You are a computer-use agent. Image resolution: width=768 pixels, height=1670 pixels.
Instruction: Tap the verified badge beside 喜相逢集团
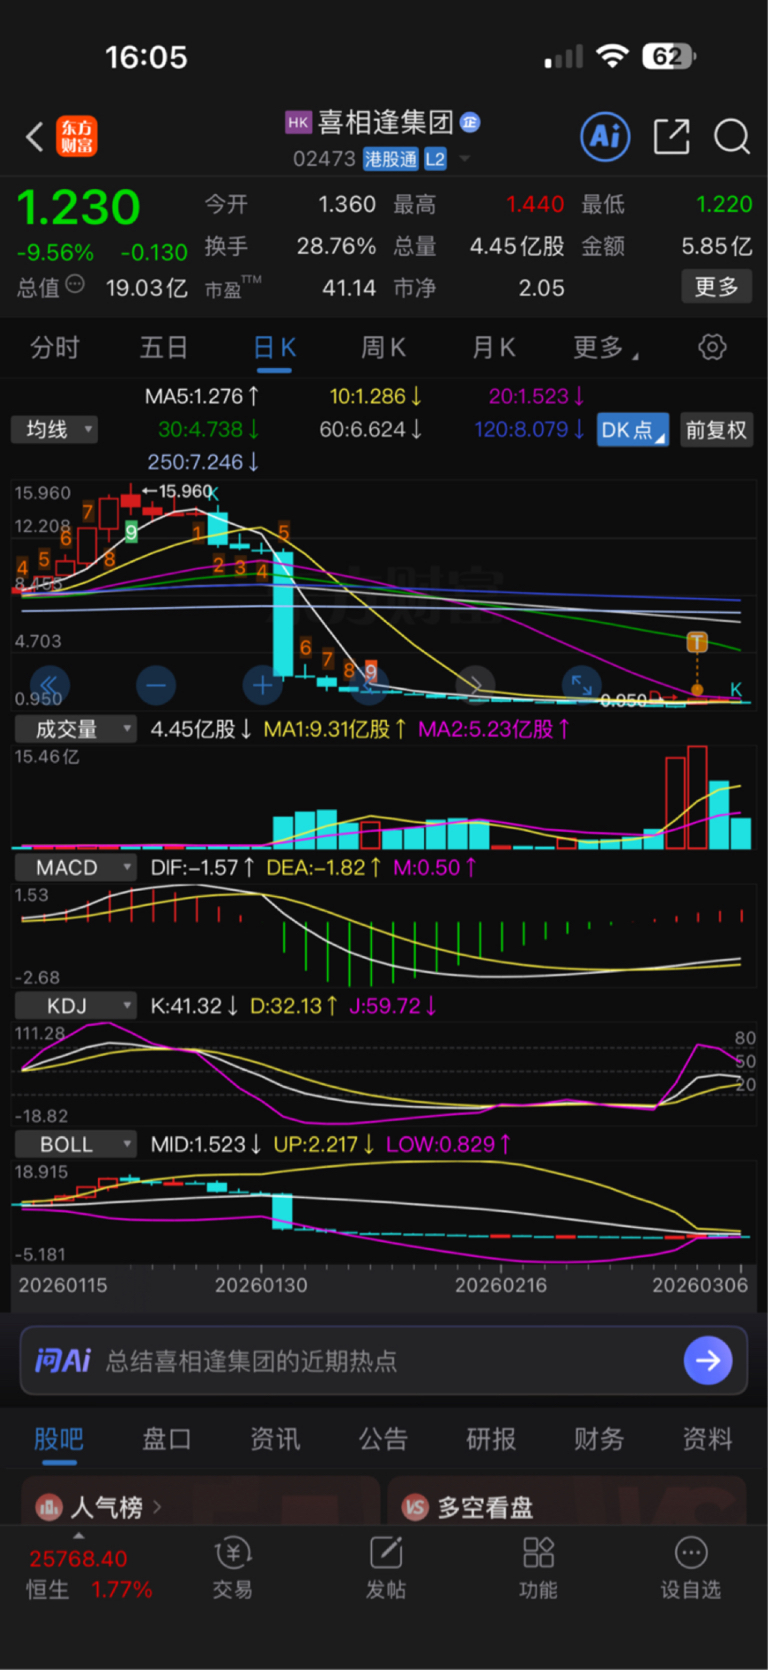470,123
